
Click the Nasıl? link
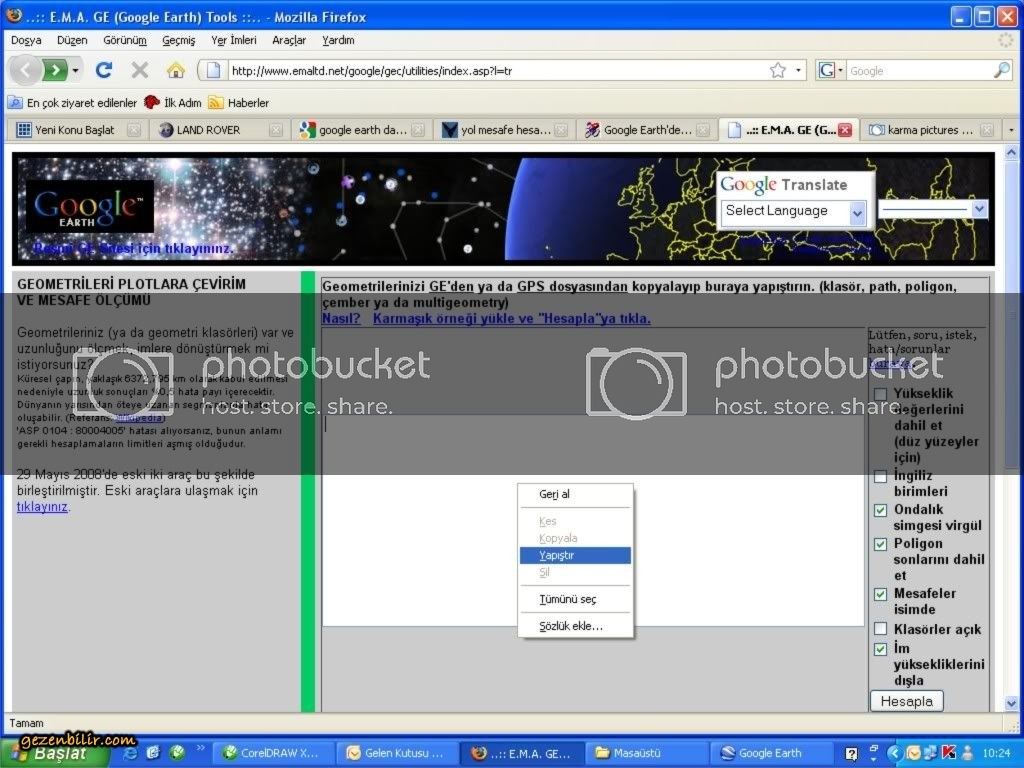341,318
